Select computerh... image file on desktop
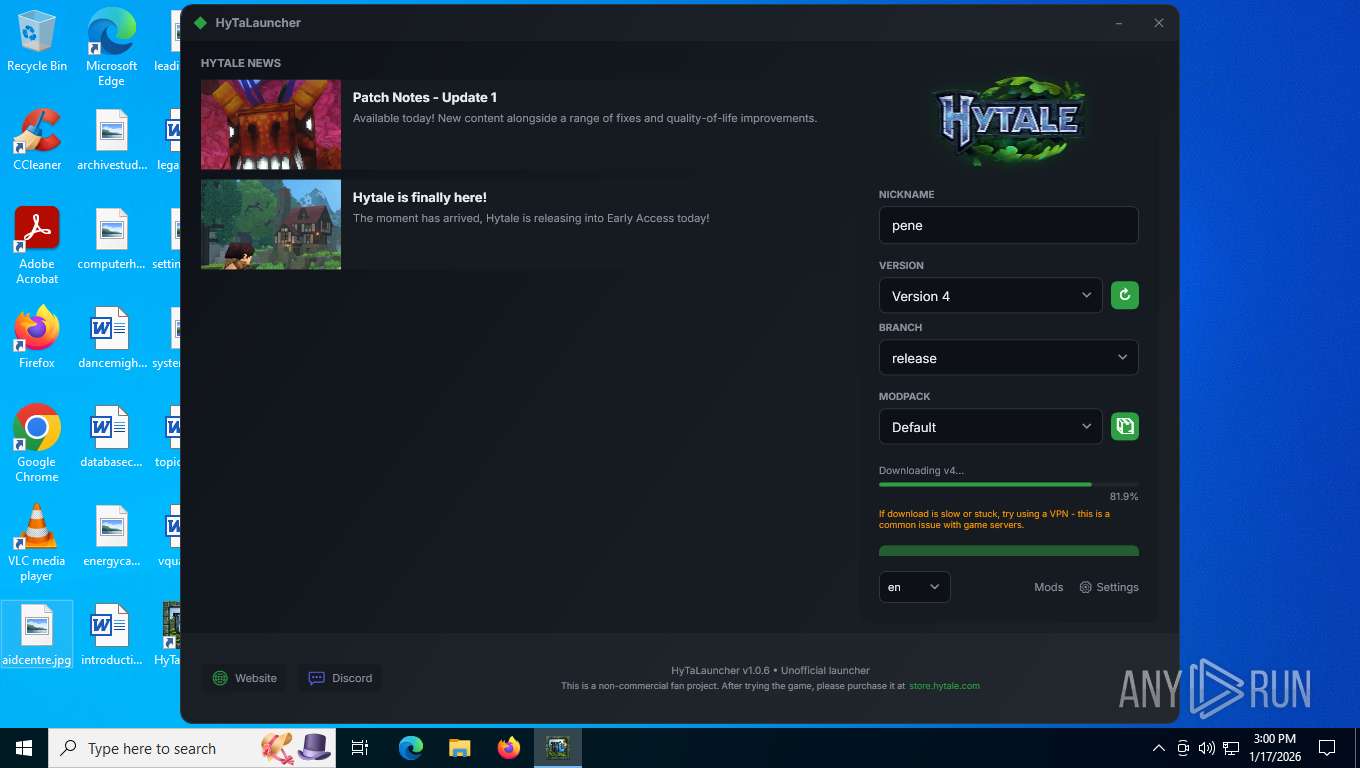The width and height of the screenshot is (1360, 768). (111, 239)
